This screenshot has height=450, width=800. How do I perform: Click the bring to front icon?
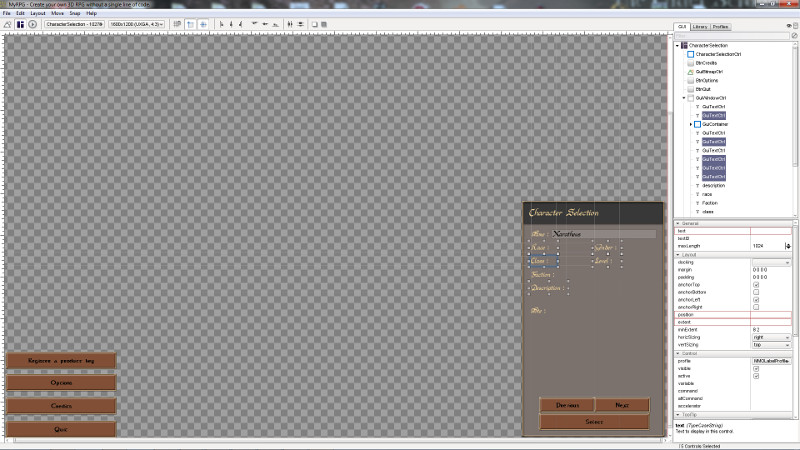click(315, 24)
